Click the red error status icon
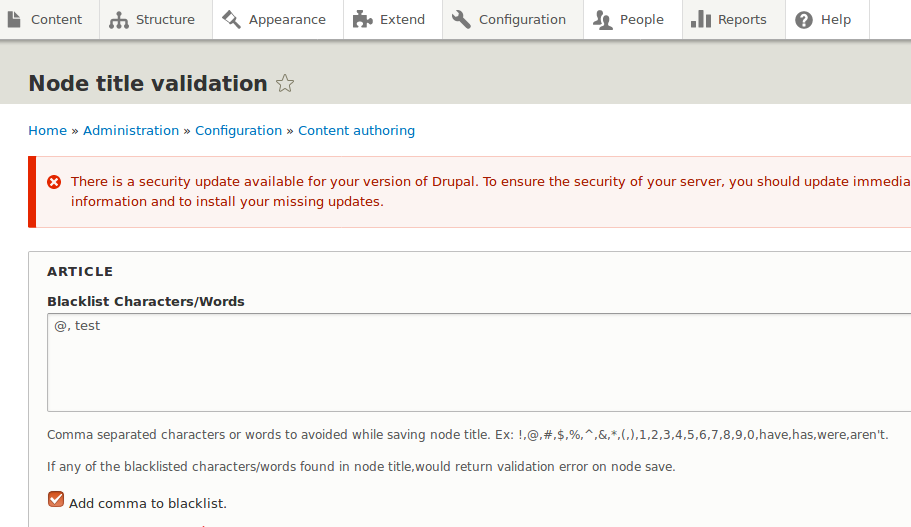 coord(54,182)
